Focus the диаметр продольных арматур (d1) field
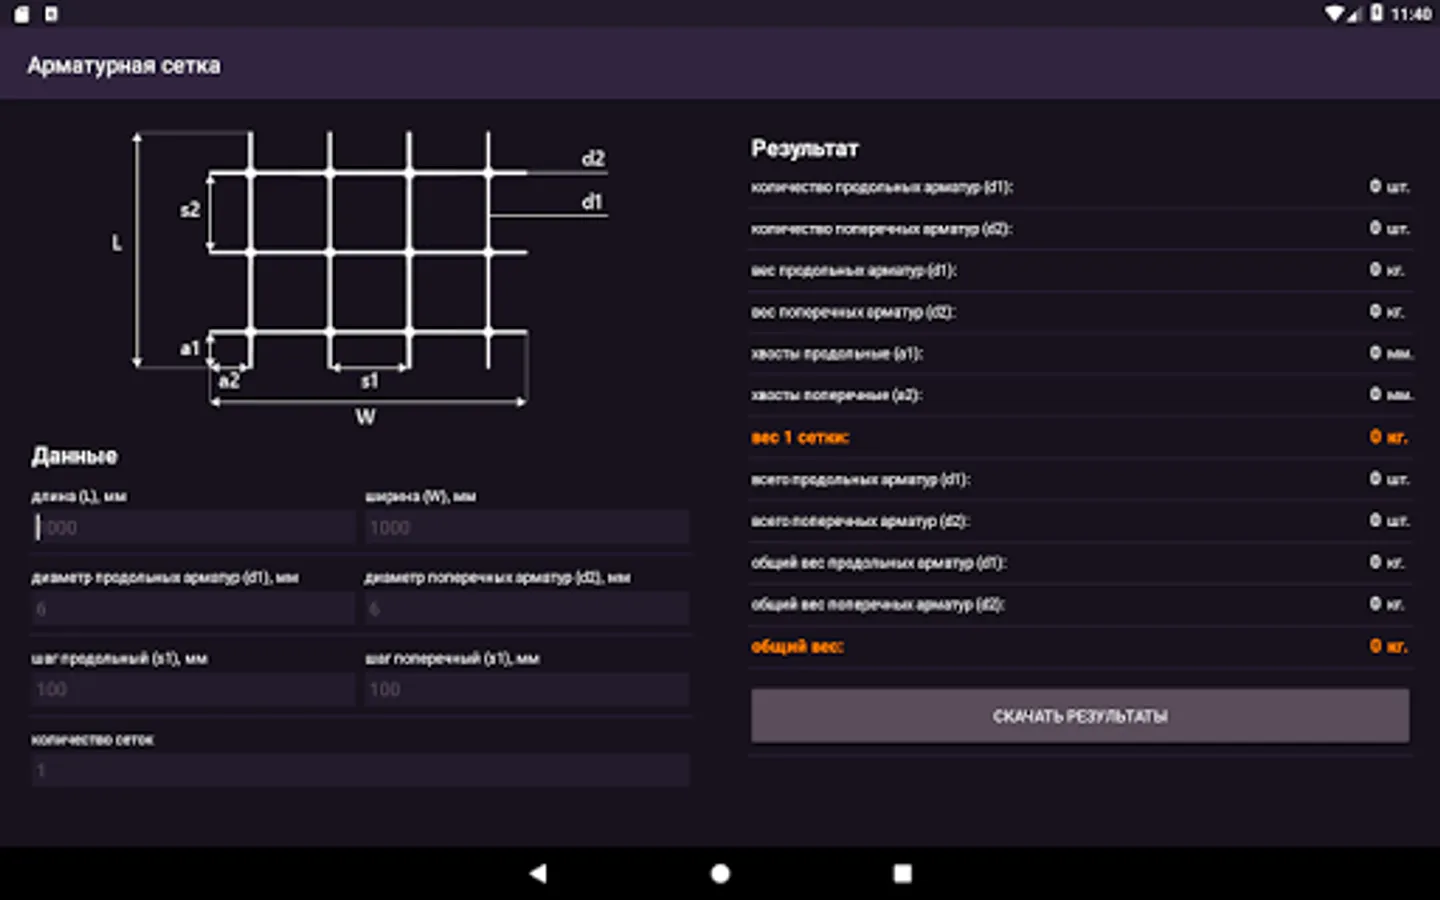Image resolution: width=1440 pixels, height=900 pixels. pos(193,608)
